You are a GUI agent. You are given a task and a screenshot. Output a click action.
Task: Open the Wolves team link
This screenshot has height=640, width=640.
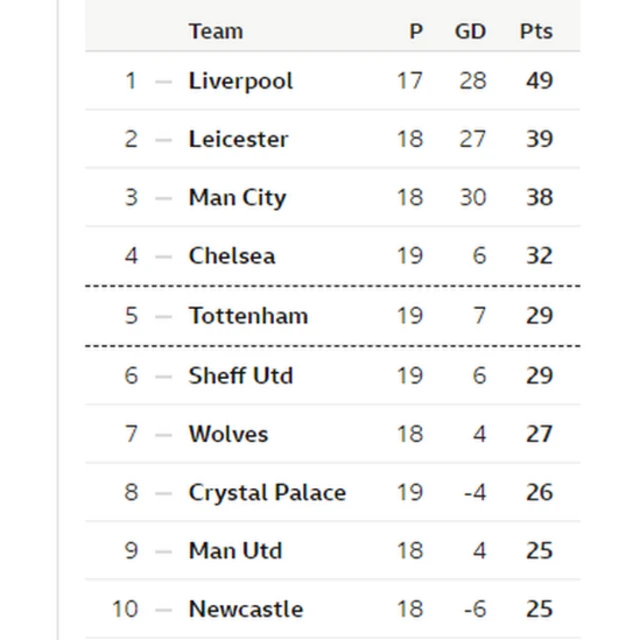(228, 434)
